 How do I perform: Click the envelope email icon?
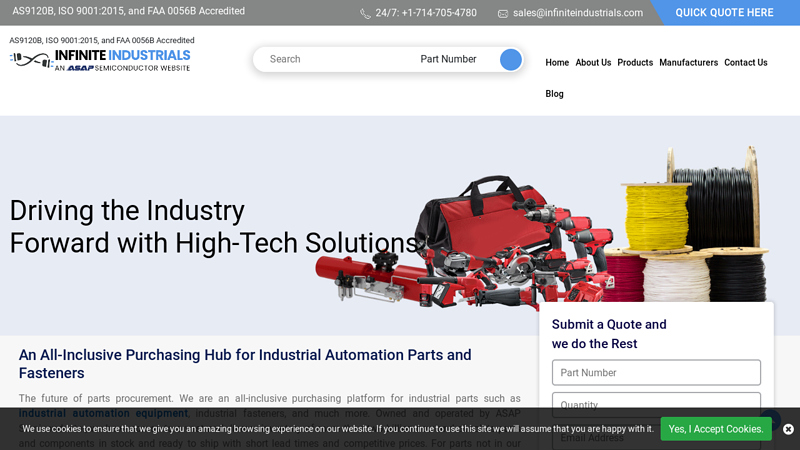[x=503, y=14]
